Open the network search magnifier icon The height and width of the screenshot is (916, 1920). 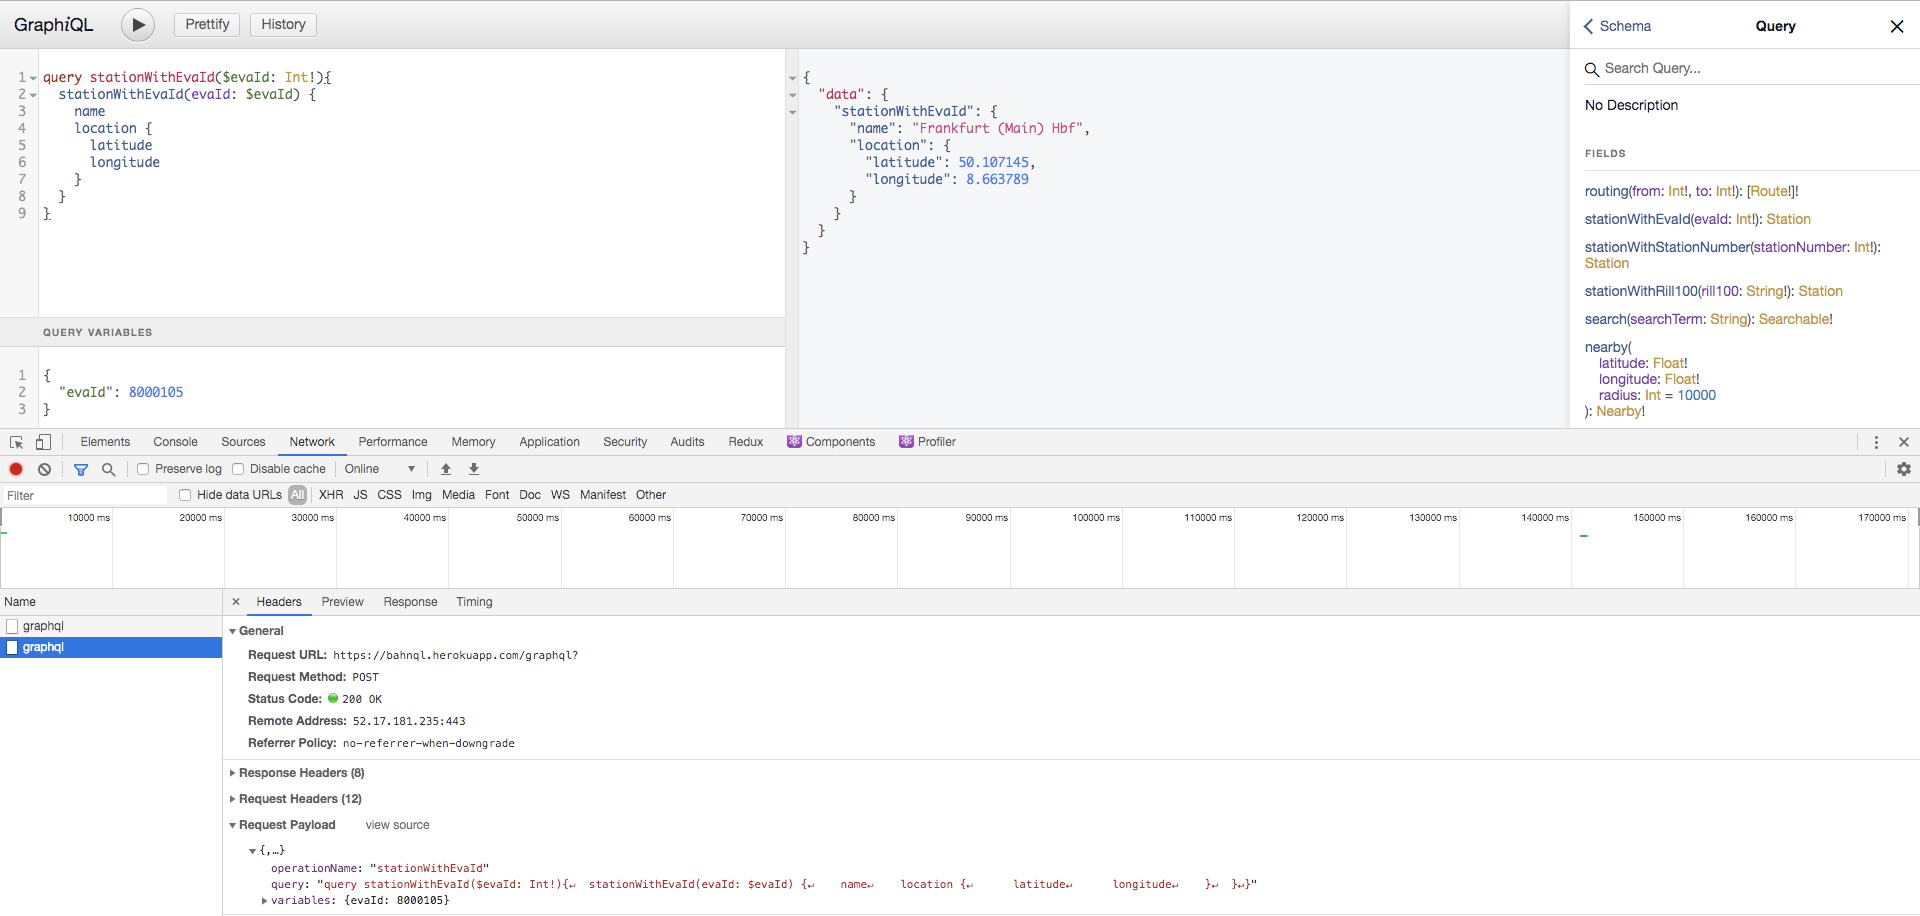point(109,469)
